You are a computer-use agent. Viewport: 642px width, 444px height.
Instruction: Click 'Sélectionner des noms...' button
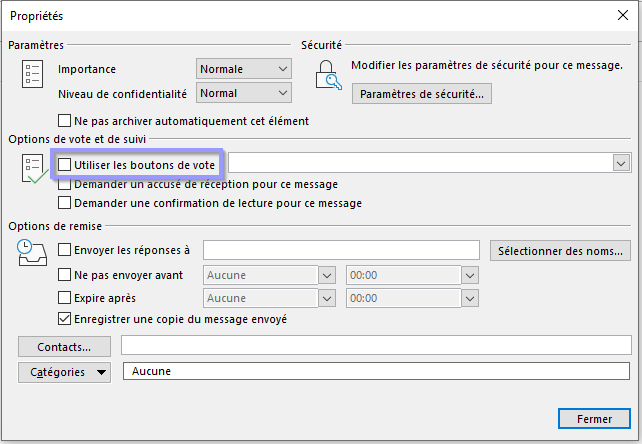point(560,251)
